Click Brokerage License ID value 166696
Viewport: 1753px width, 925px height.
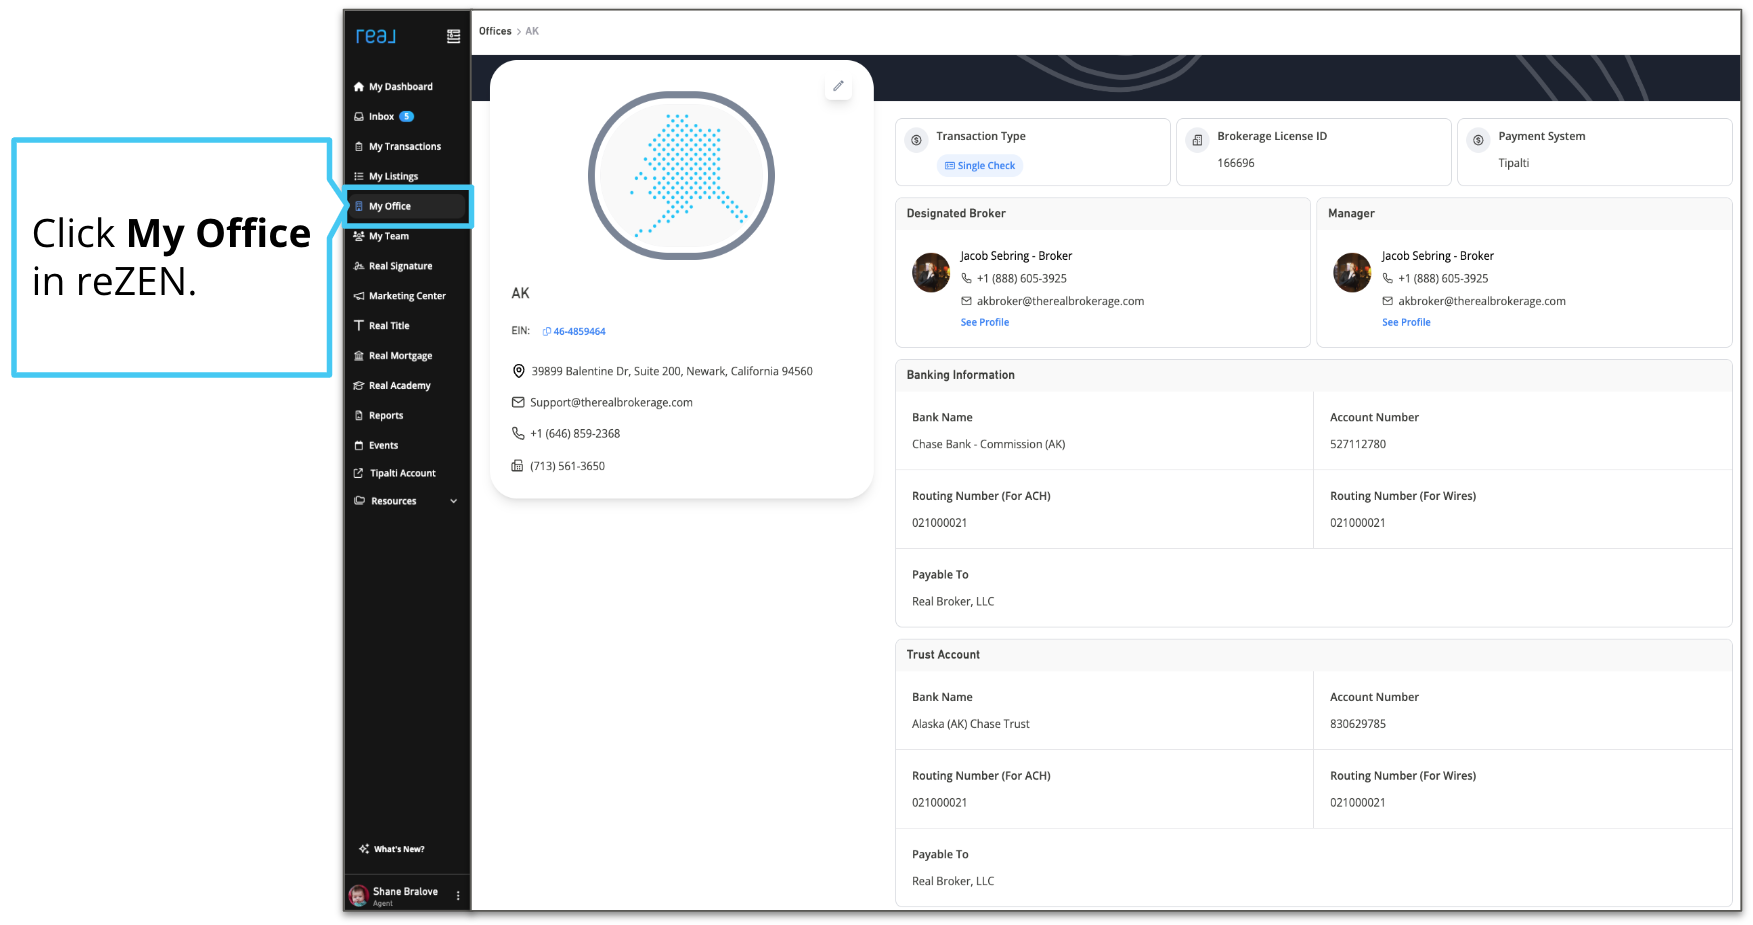(1236, 163)
